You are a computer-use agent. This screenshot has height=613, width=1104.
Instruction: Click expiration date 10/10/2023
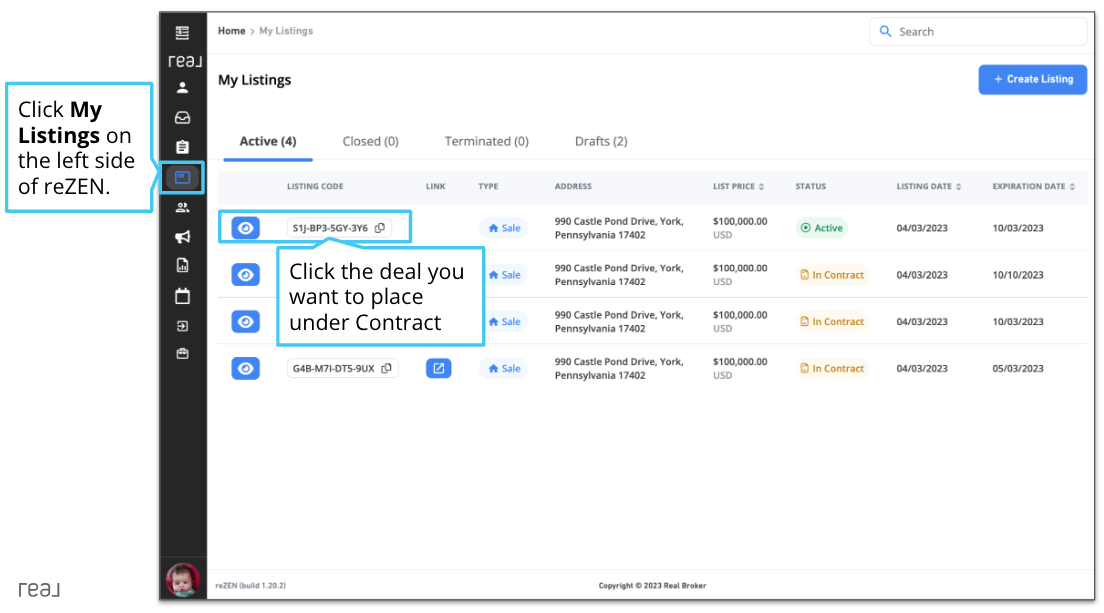tap(1017, 275)
